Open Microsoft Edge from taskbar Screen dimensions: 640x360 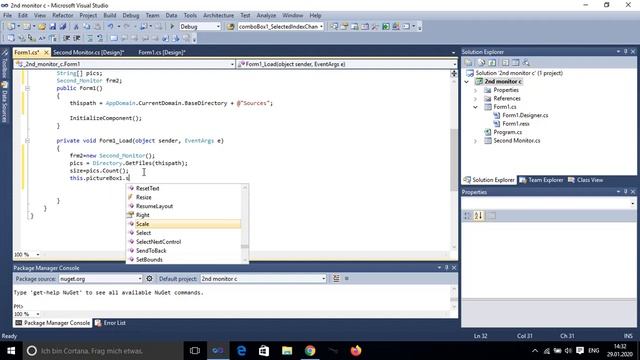(x=241, y=351)
